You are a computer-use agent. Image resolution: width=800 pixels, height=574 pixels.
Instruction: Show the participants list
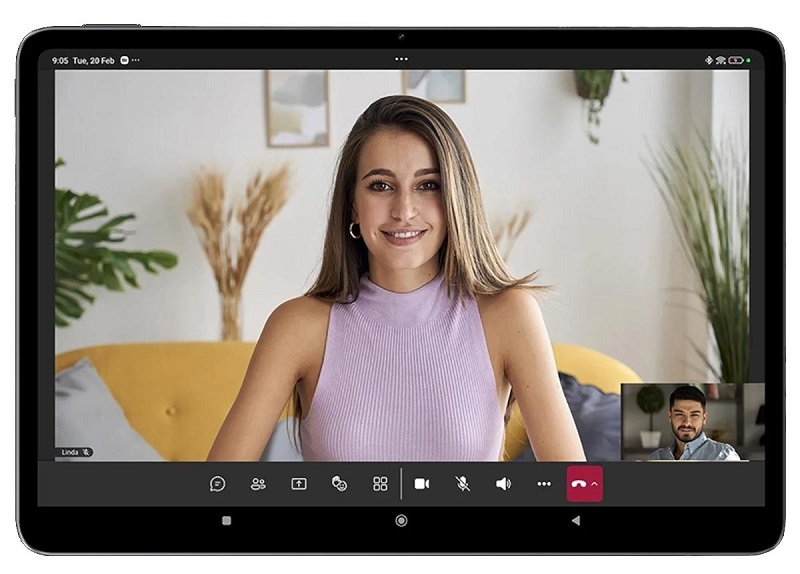pos(258,484)
